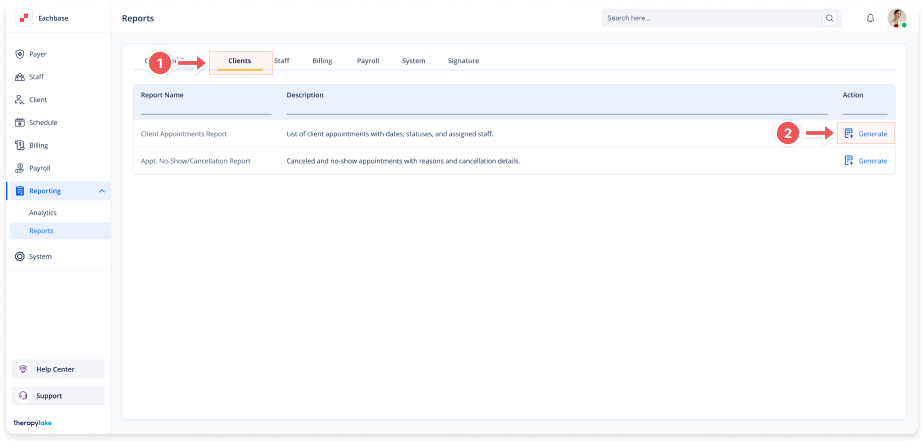Select Appt. No-Show/Cancellation Report name
Screen dimensions: 924x444
pos(196,160)
